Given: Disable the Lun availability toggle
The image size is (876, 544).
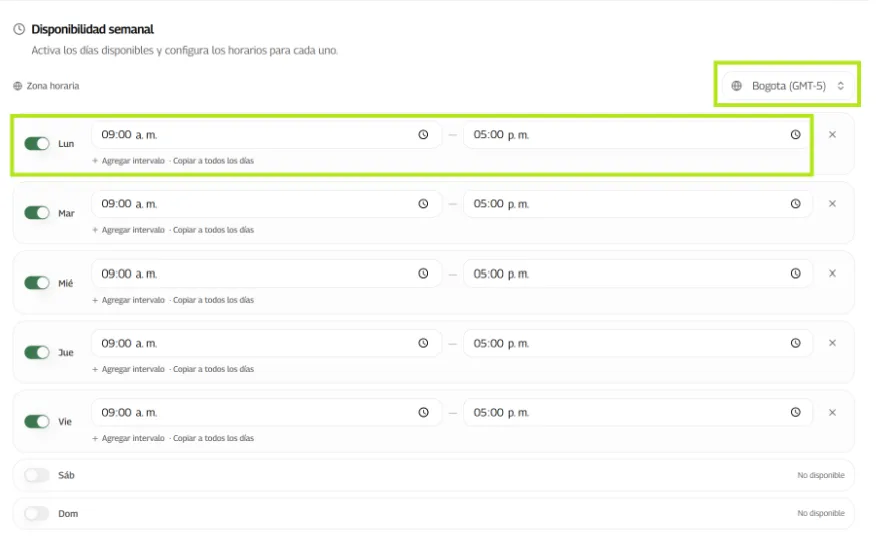Looking at the screenshot, I should click(x=37, y=145).
